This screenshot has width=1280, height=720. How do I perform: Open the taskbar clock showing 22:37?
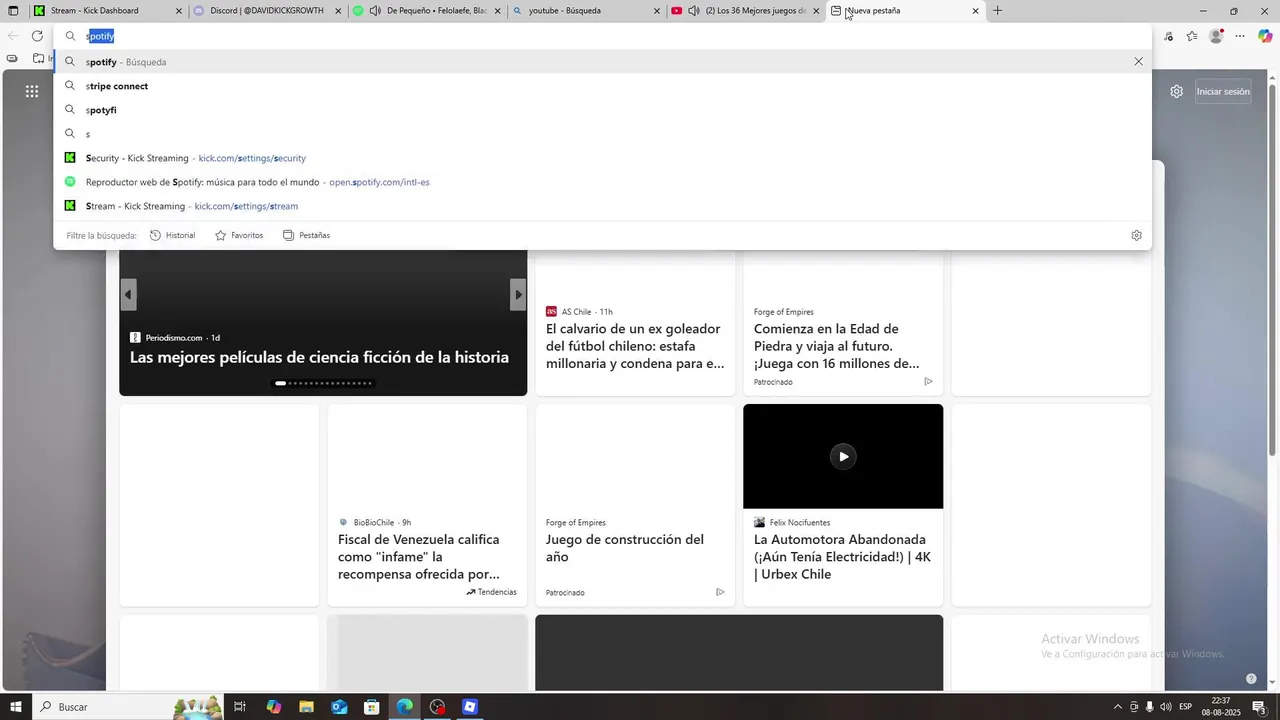[1221, 707]
